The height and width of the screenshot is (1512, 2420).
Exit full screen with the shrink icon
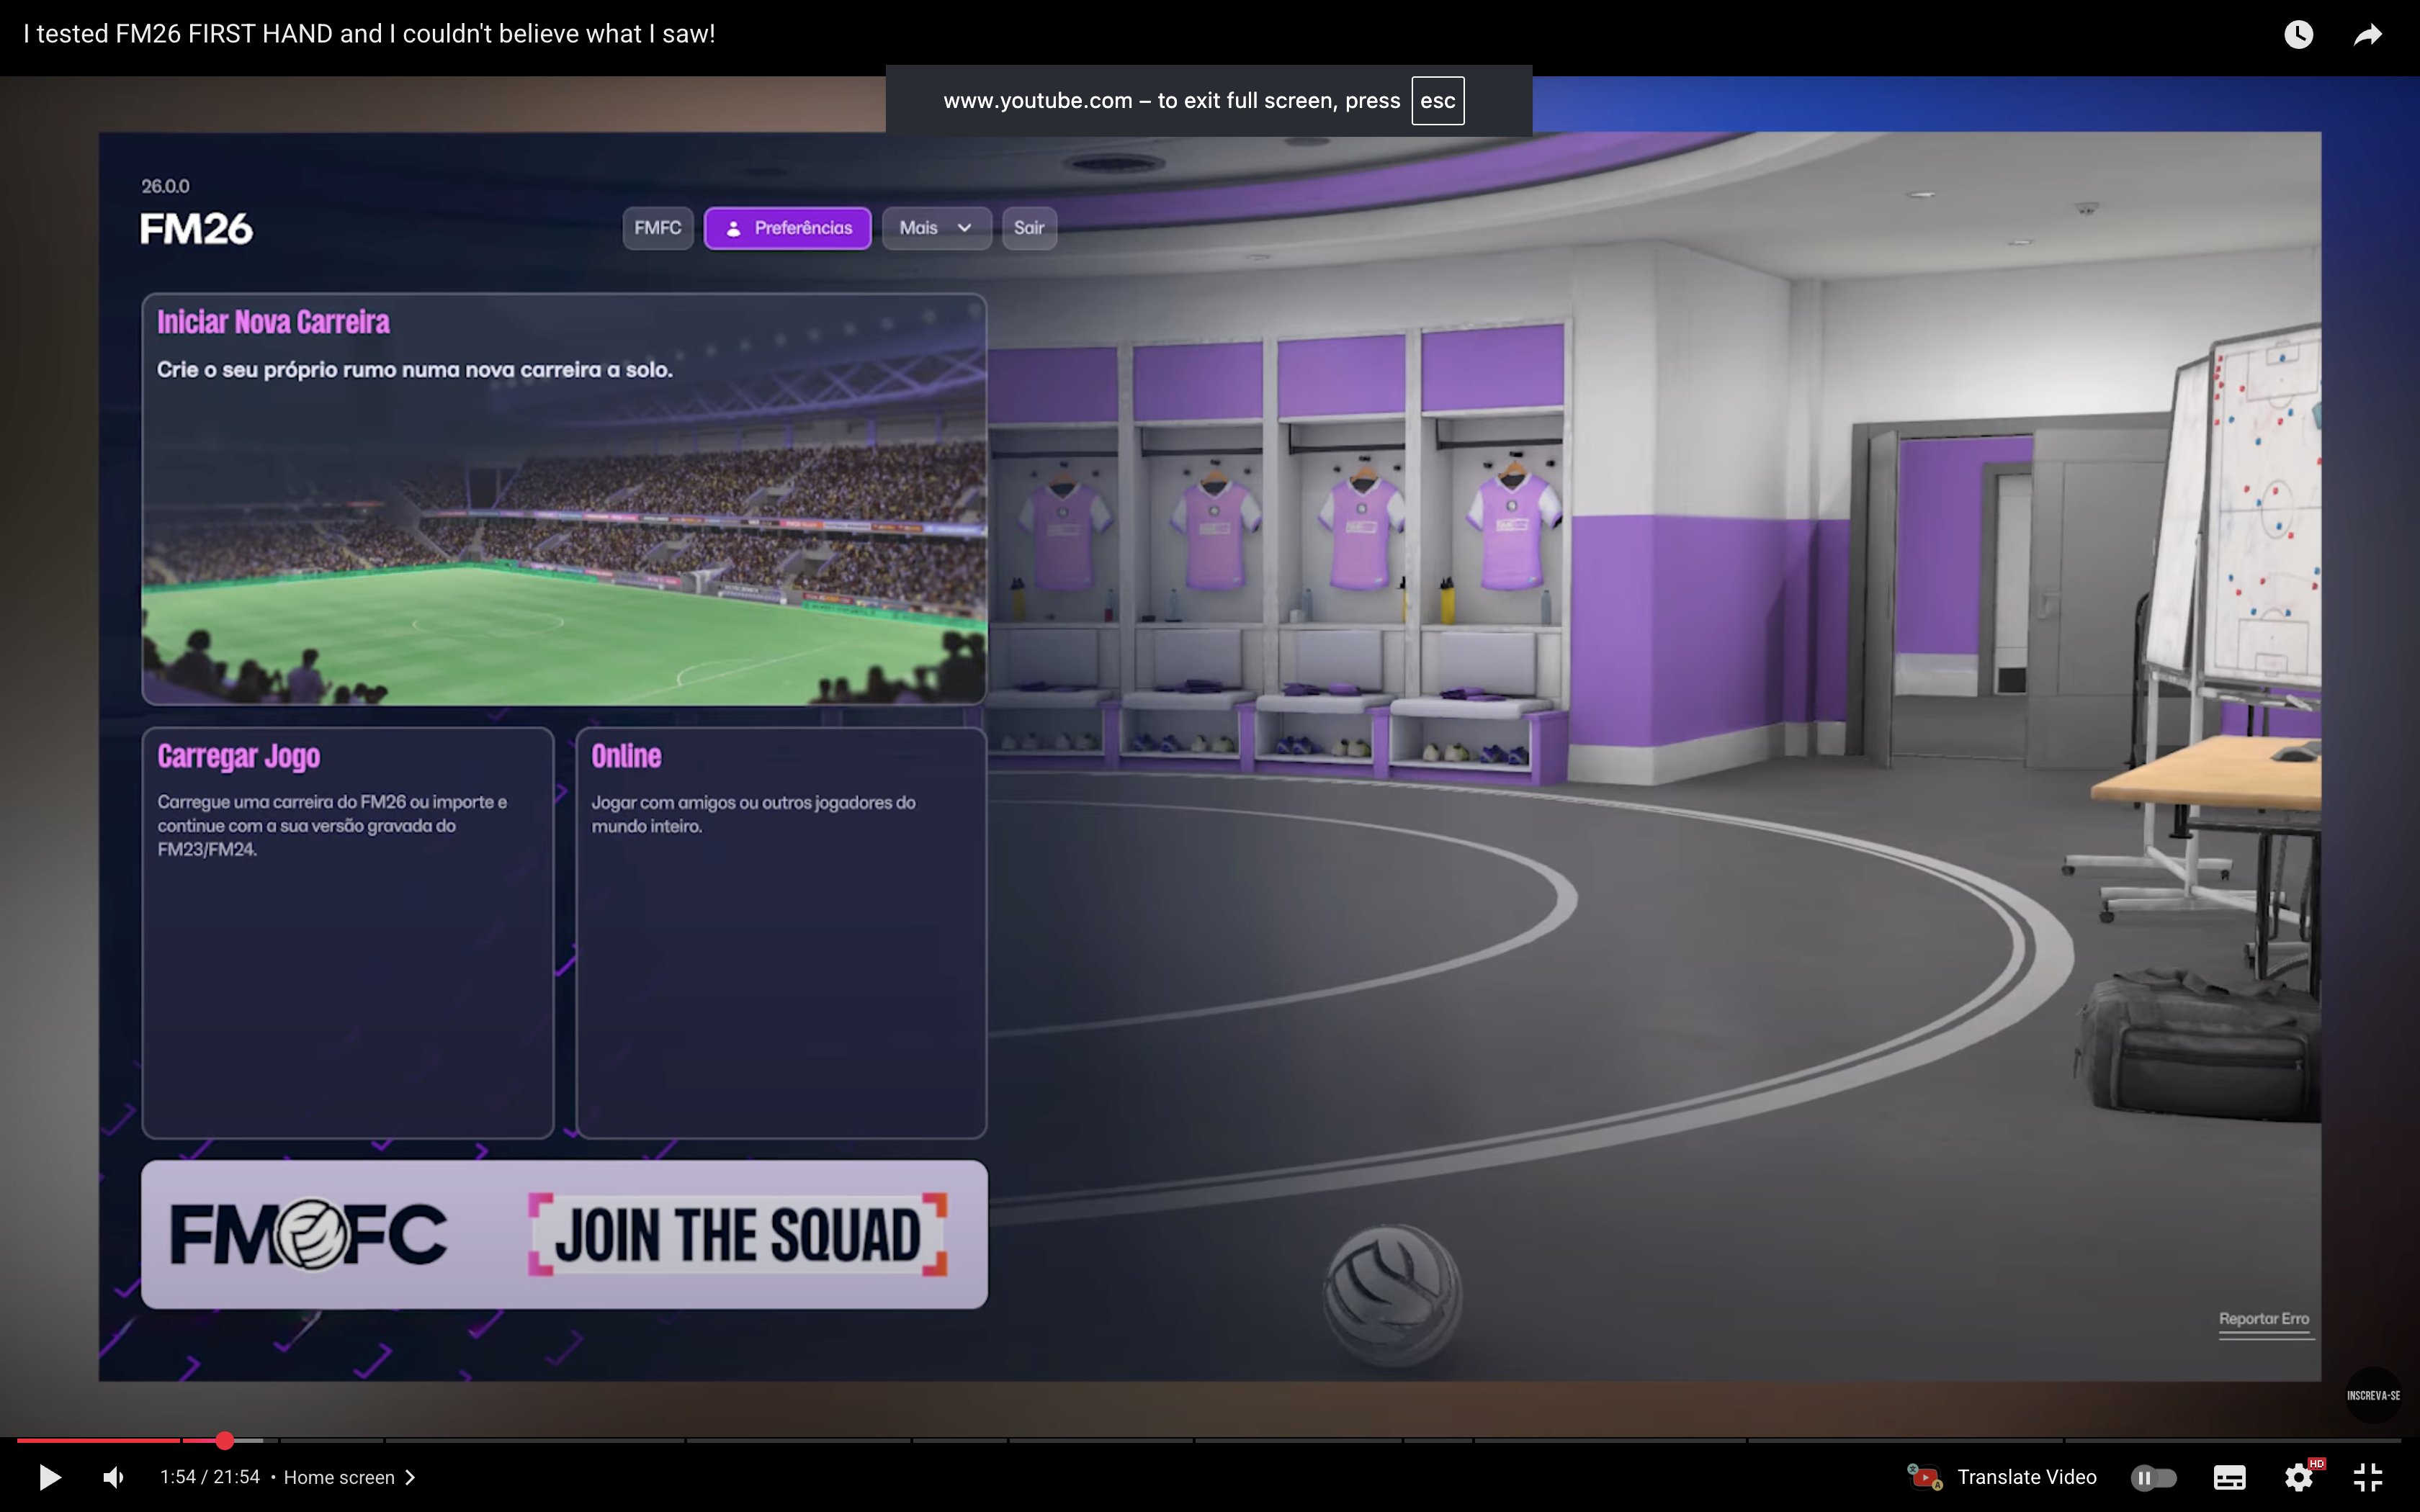[2367, 1477]
